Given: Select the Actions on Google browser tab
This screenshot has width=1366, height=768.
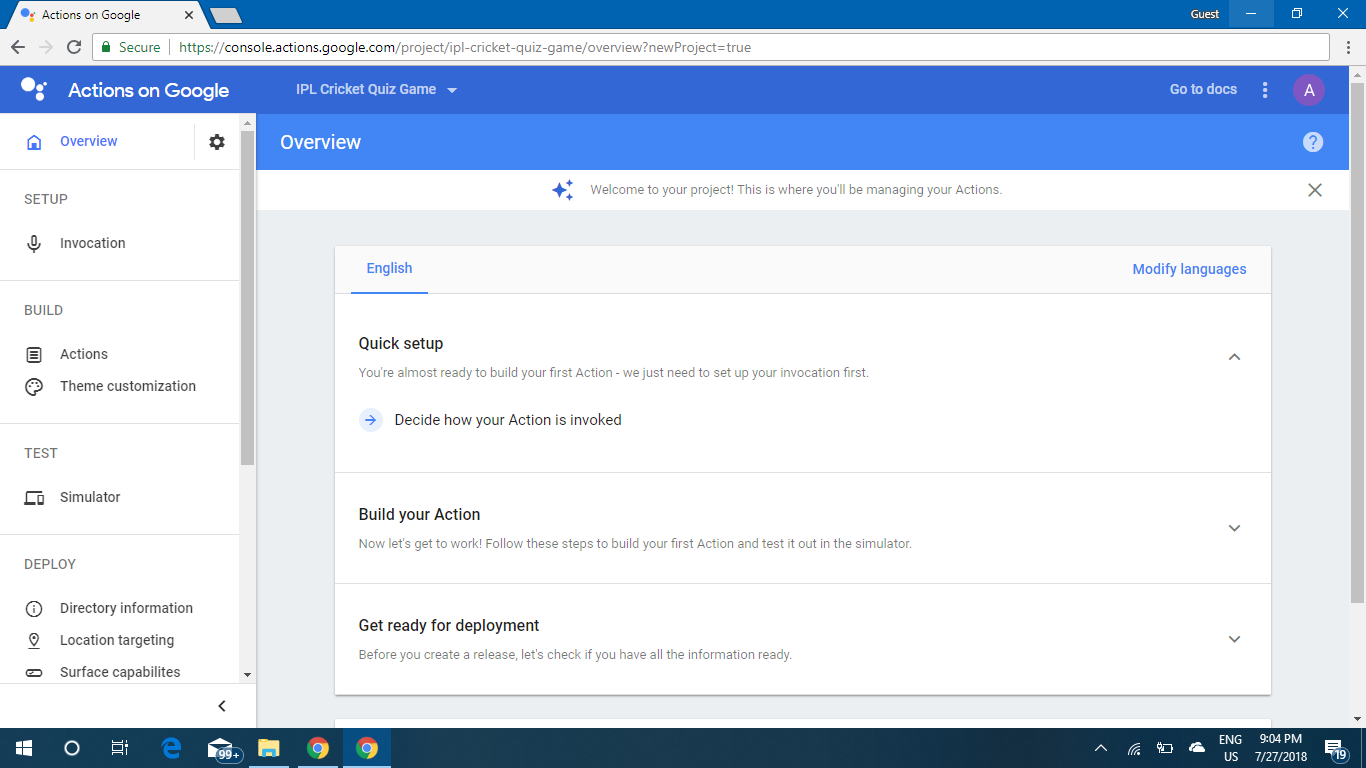Looking at the screenshot, I should click(106, 15).
